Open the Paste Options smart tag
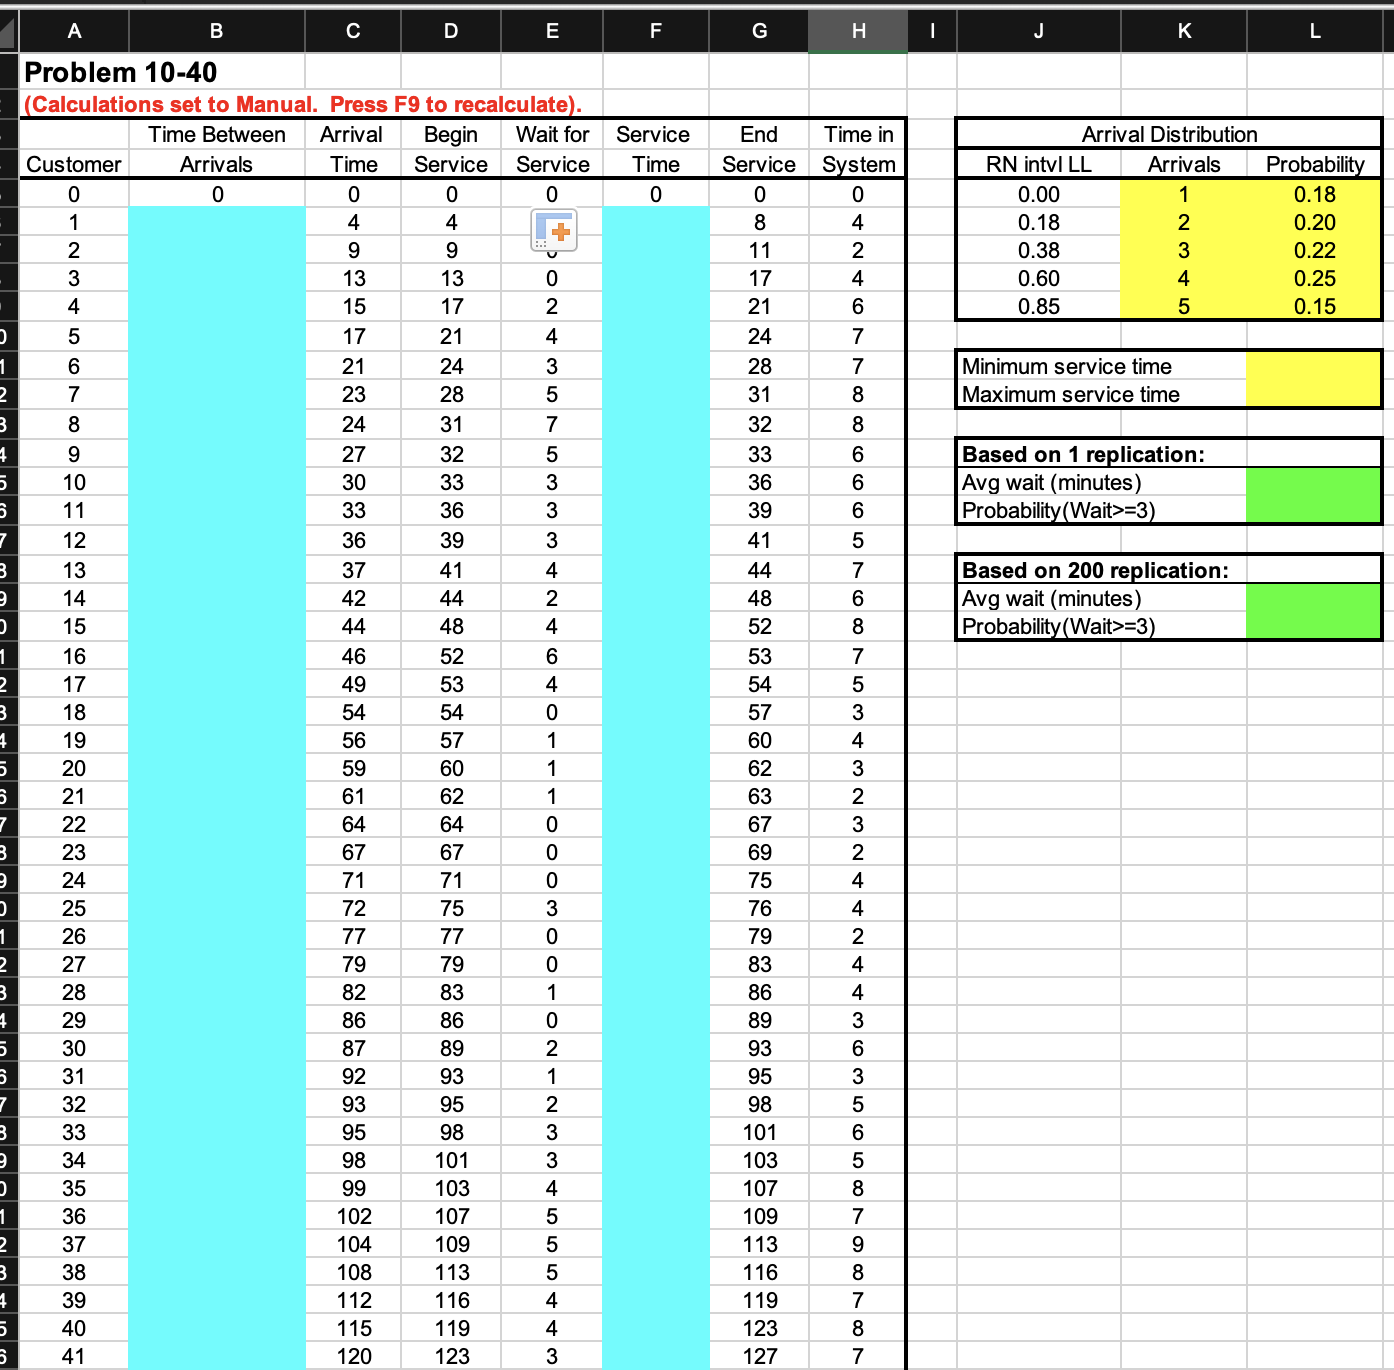 click(x=555, y=230)
